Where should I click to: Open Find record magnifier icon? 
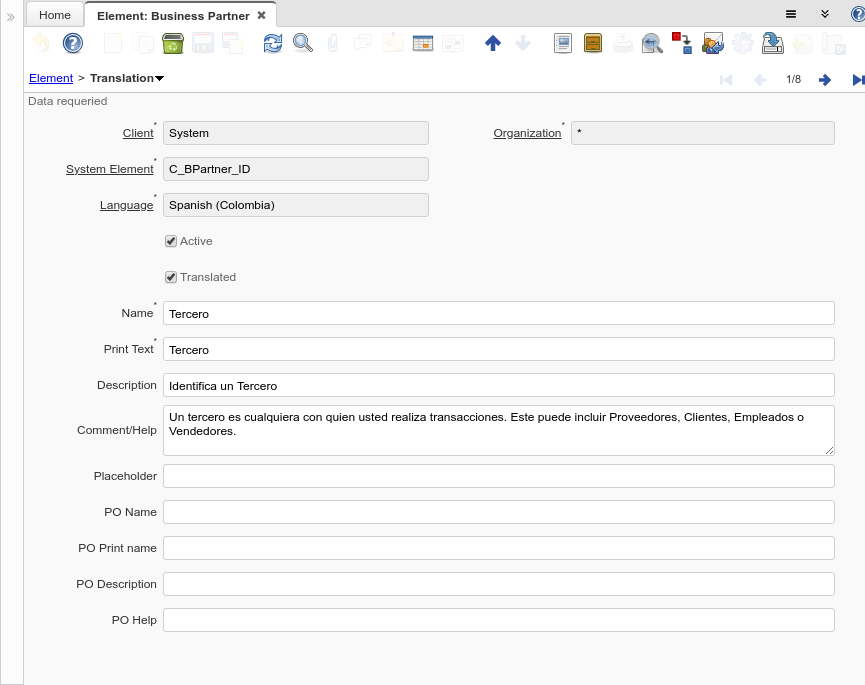point(303,43)
